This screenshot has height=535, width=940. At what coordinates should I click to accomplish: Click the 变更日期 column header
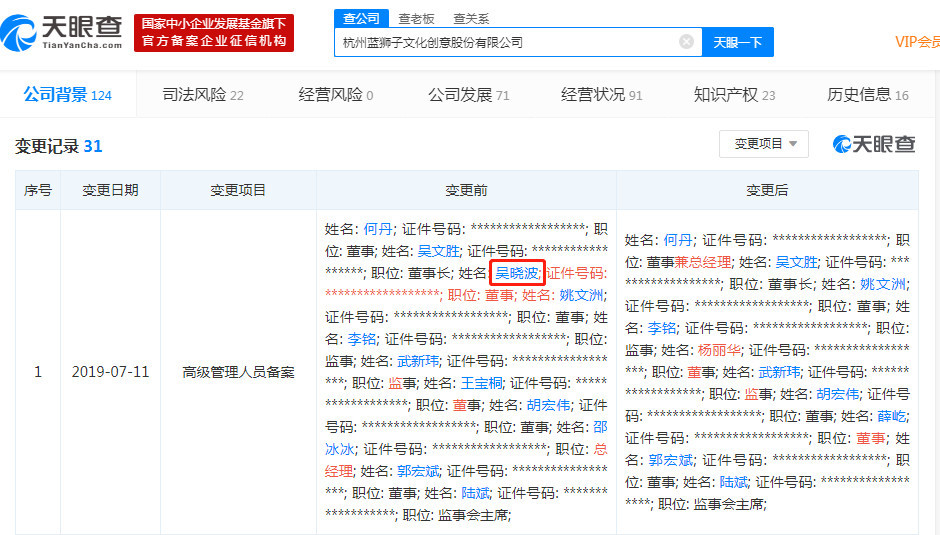coord(110,190)
